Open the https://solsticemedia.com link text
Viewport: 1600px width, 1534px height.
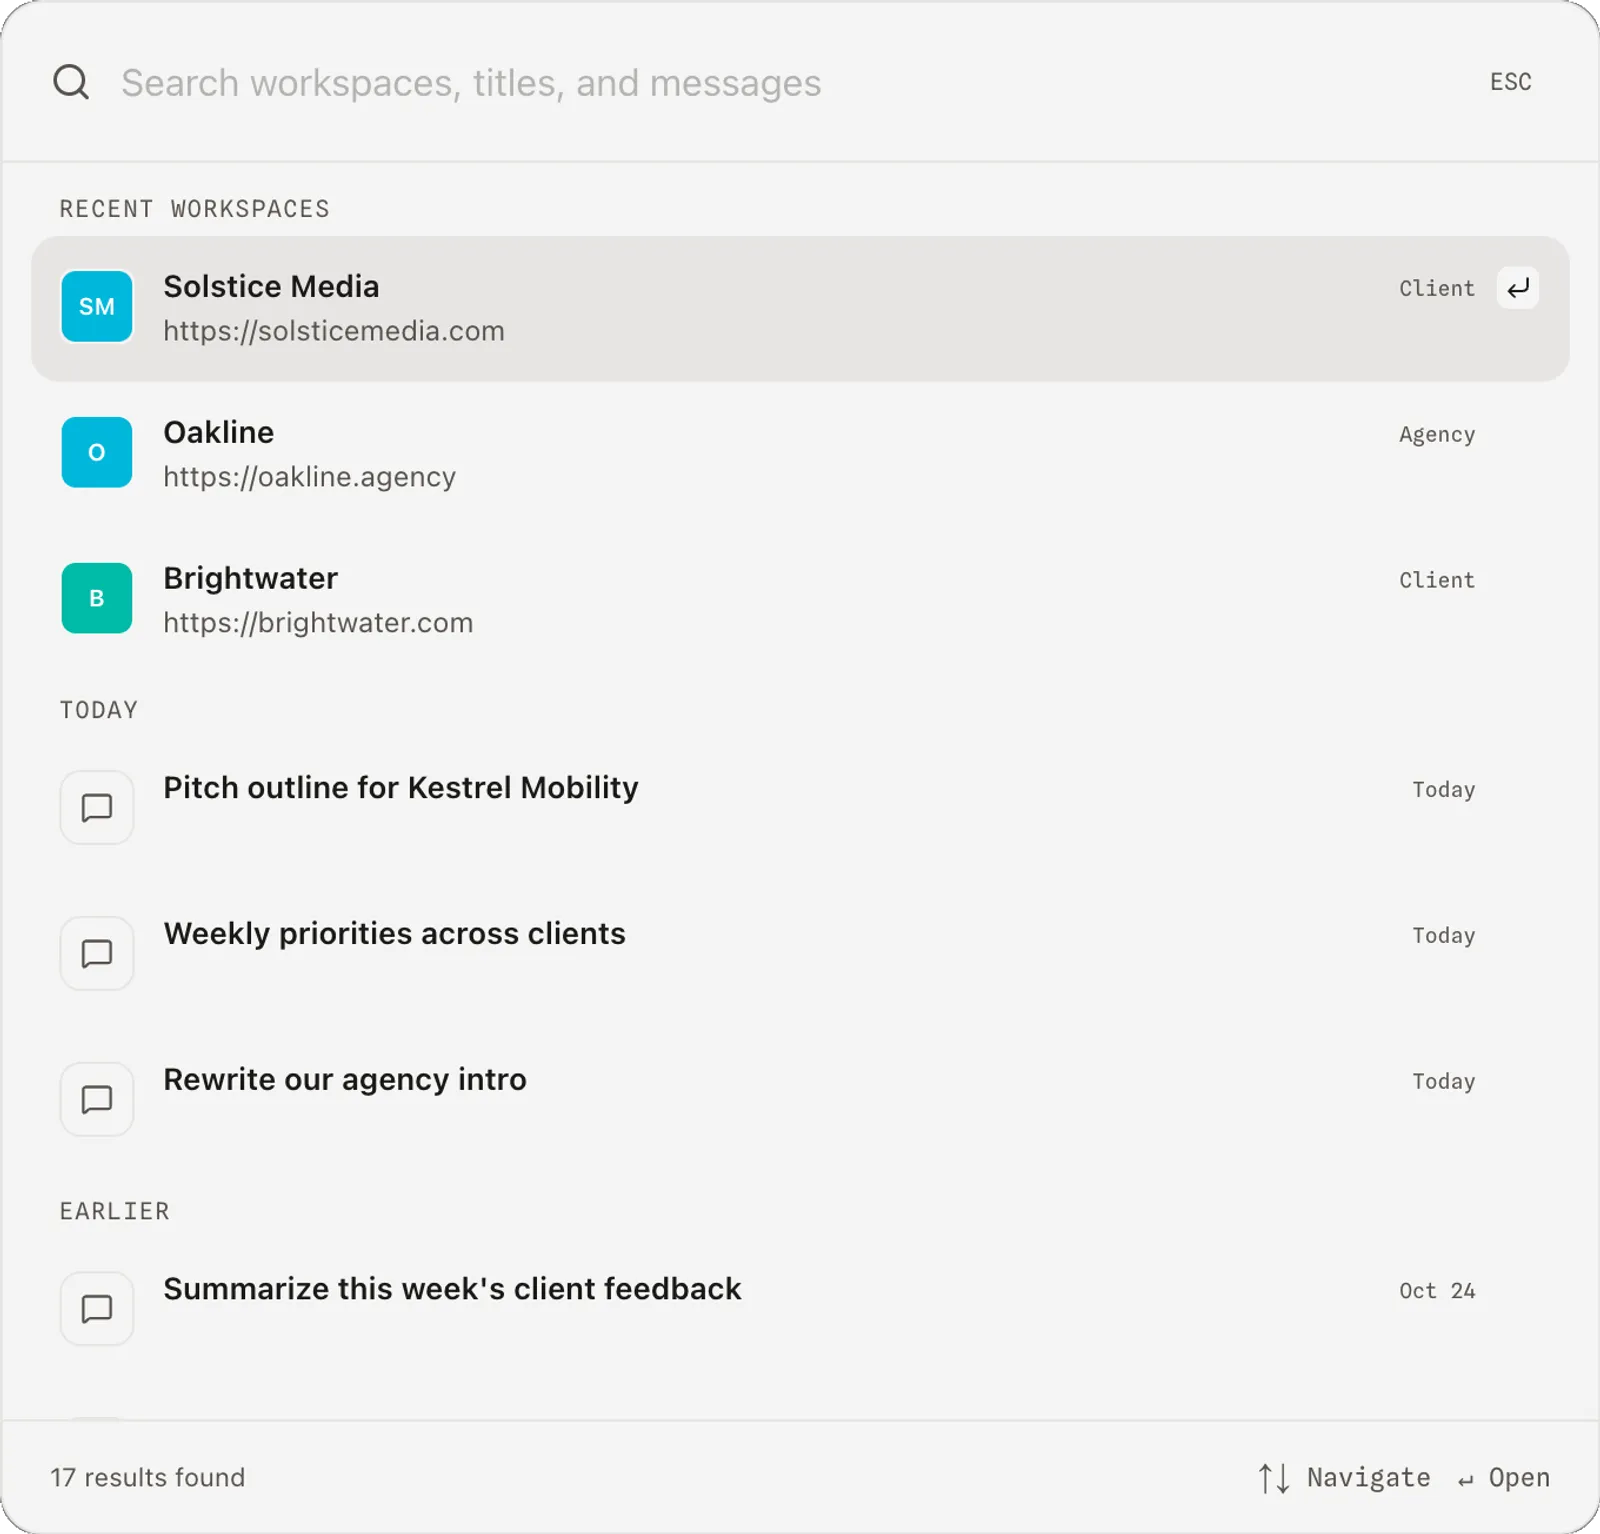334,331
